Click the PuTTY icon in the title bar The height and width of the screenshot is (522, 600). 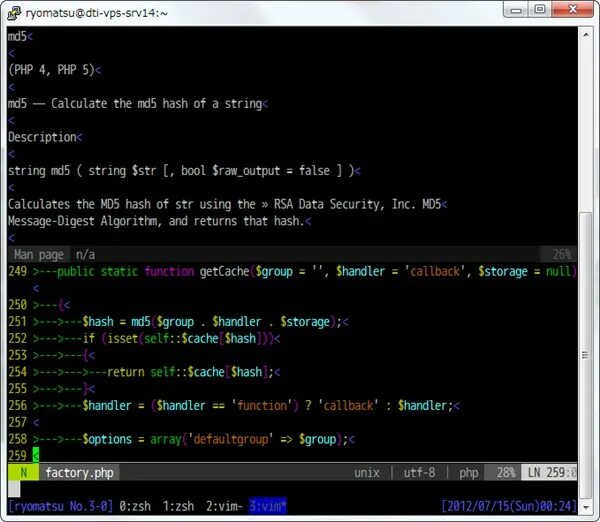(14, 12)
